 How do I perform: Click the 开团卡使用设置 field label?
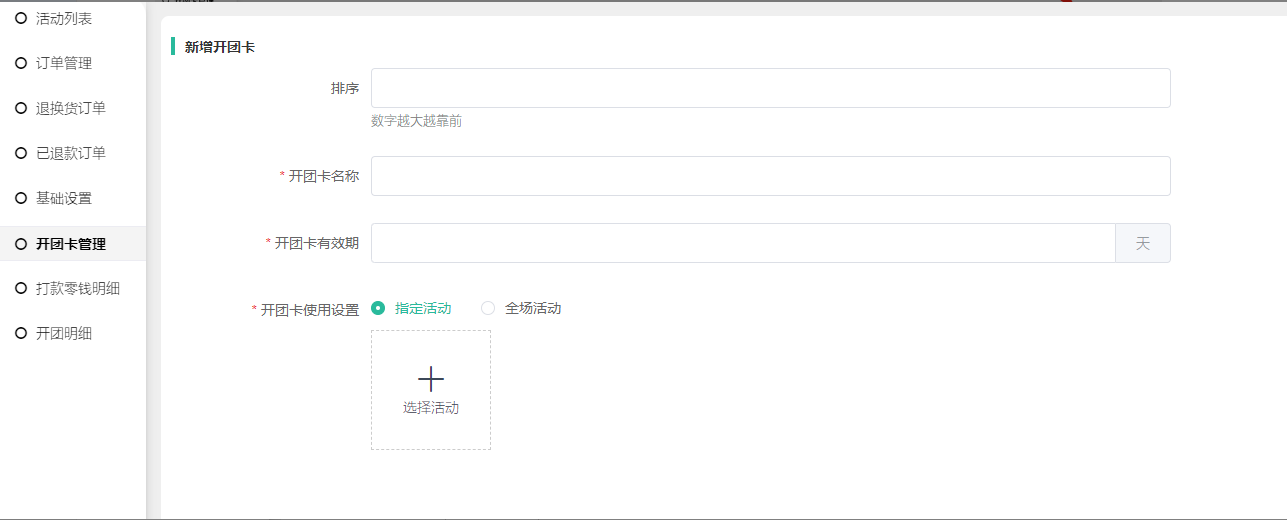(x=309, y=310)
